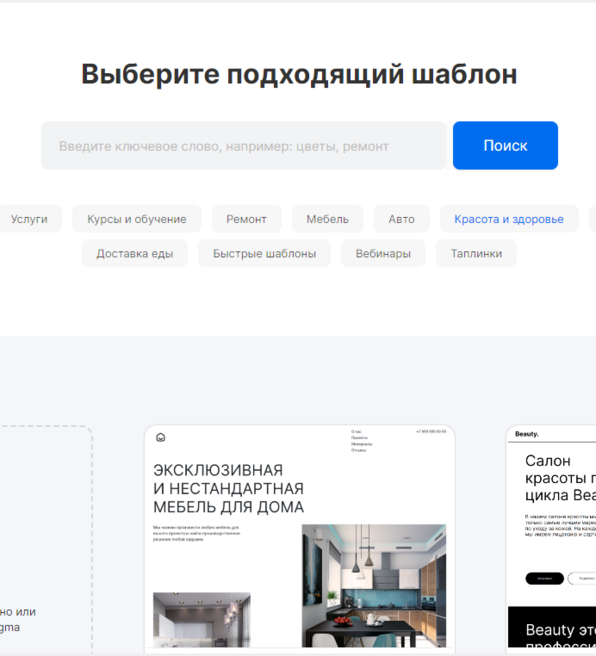Image resolution: width=596 pixels, height=656 pixels.
Task: Click the black button in Beauty template
Action: pyautogui.click(x=545, y=578)
